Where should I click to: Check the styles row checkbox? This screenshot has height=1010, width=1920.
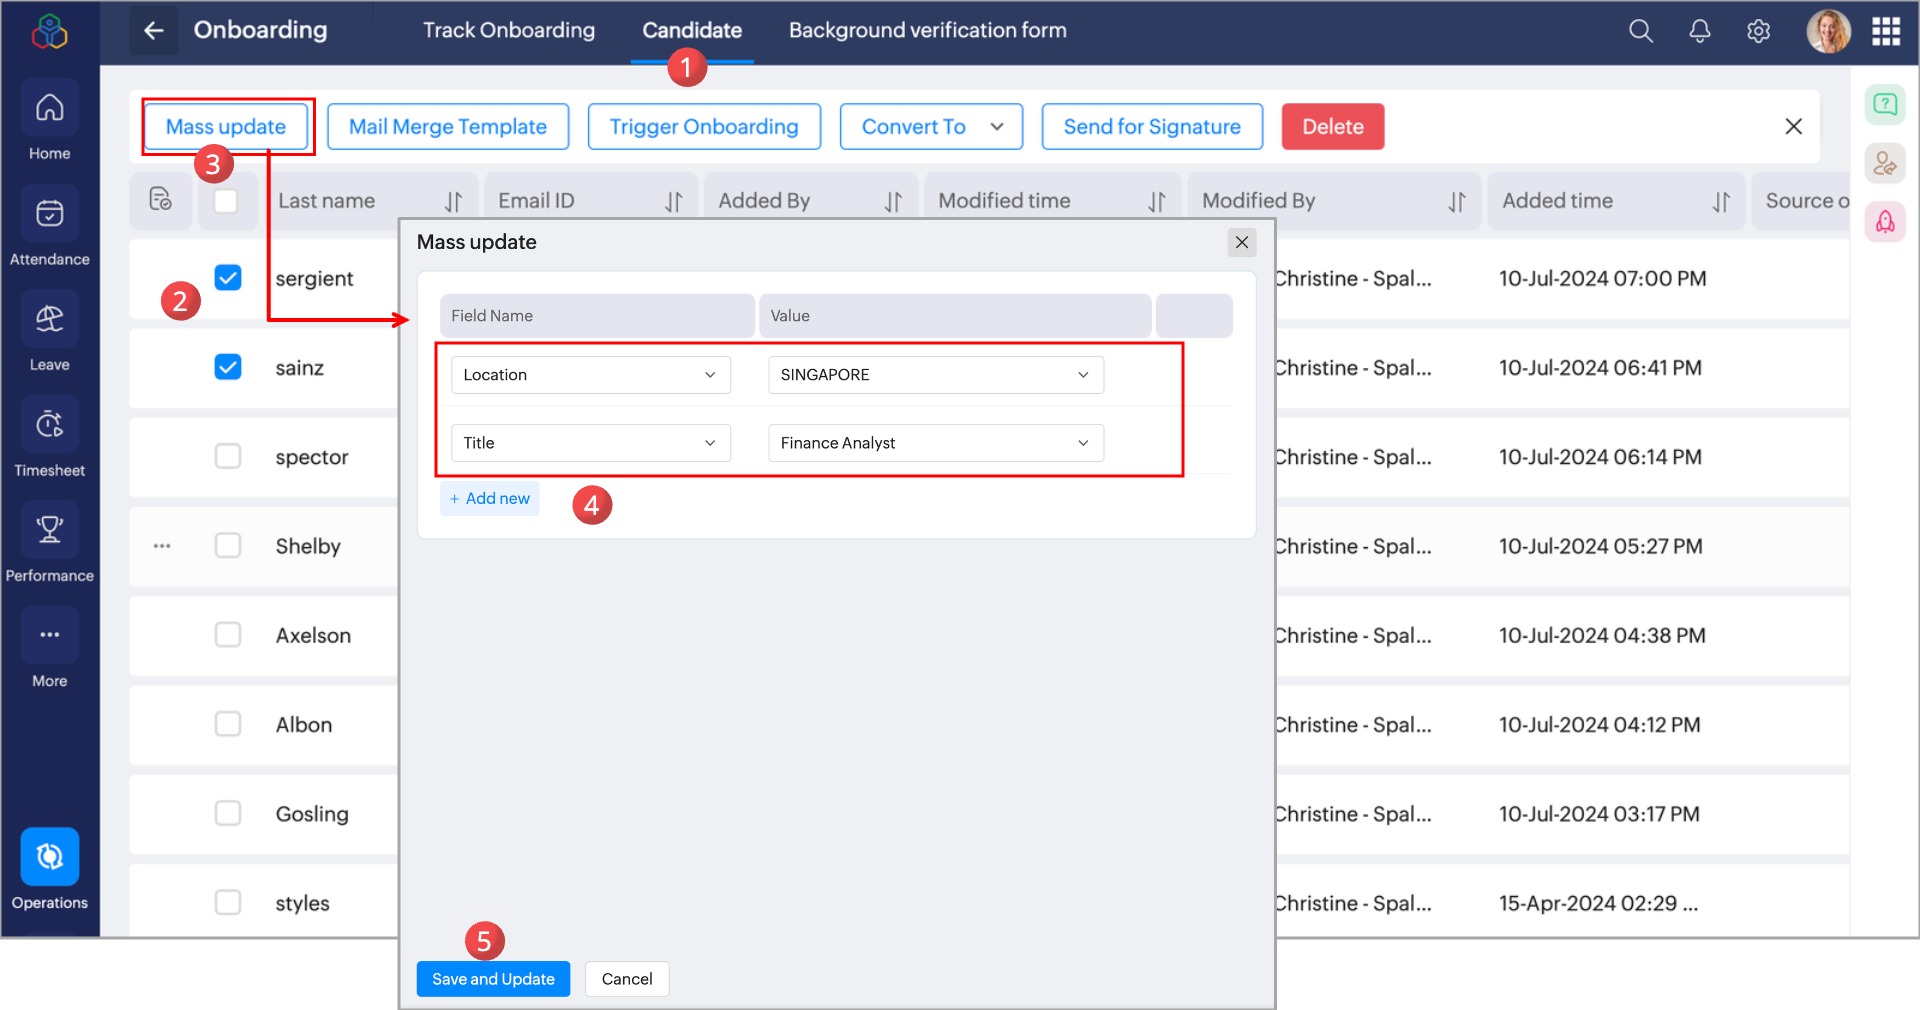pos(228,902)
